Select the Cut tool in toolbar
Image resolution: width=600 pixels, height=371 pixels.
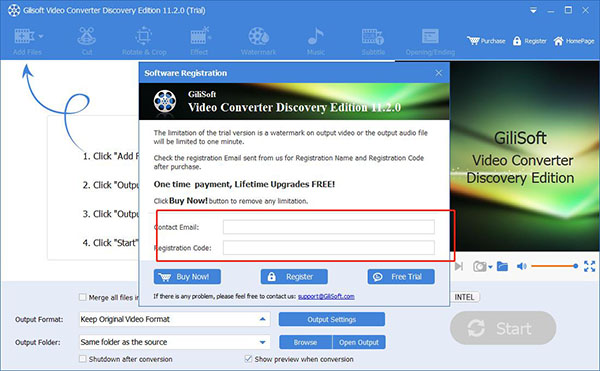click(x=87, y=41)
